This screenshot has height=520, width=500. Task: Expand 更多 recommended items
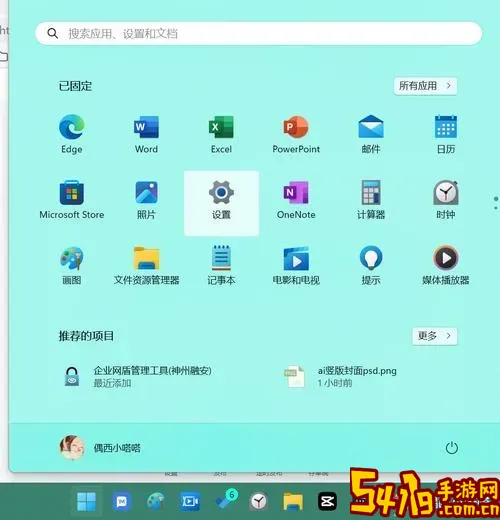(x=435, y=336)
